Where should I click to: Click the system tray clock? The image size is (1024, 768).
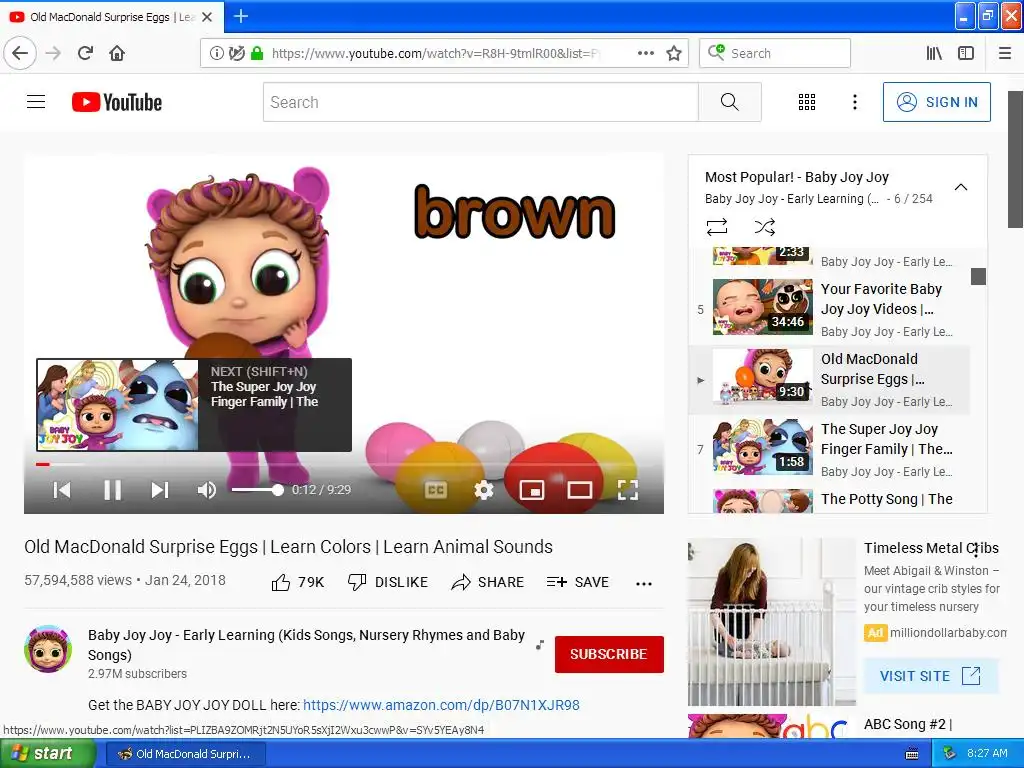(x=987, y=754)
